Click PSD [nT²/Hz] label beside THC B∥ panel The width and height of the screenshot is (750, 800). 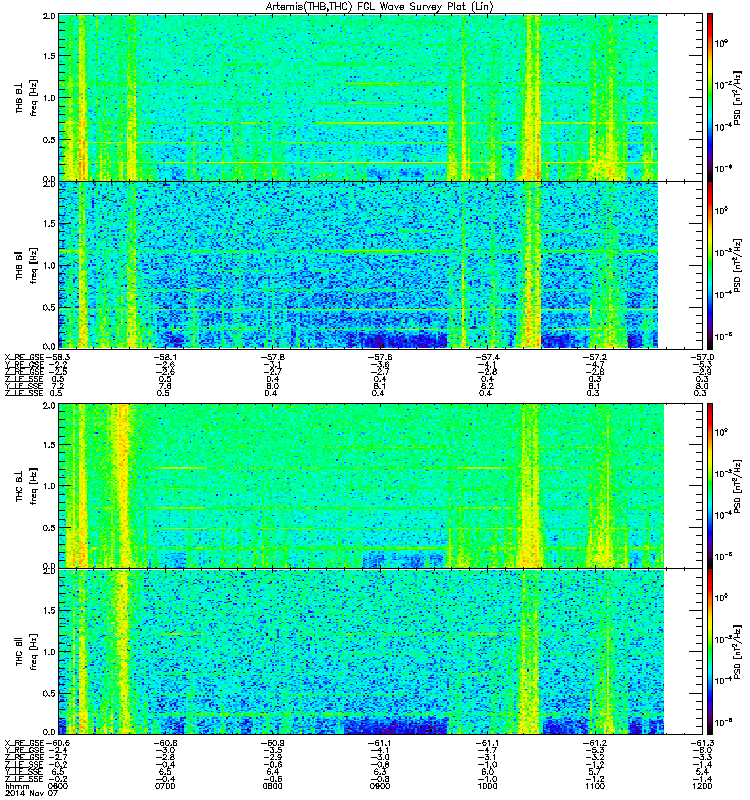pyautogui.click(x=737, y=652)
